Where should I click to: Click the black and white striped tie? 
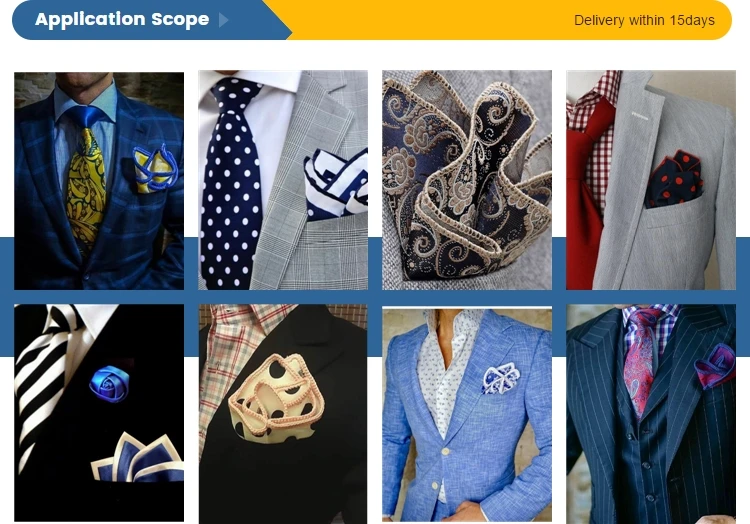tap(45, 378)
